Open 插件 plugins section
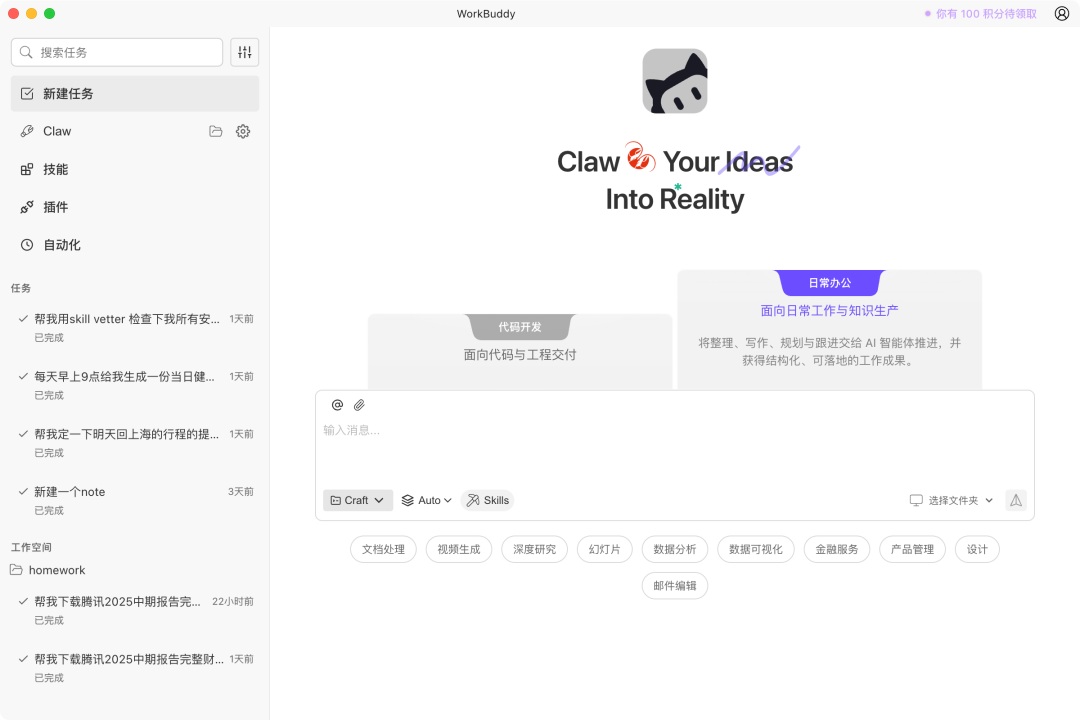The height and width of the screenshot is (720, 1080). (135, 207)
